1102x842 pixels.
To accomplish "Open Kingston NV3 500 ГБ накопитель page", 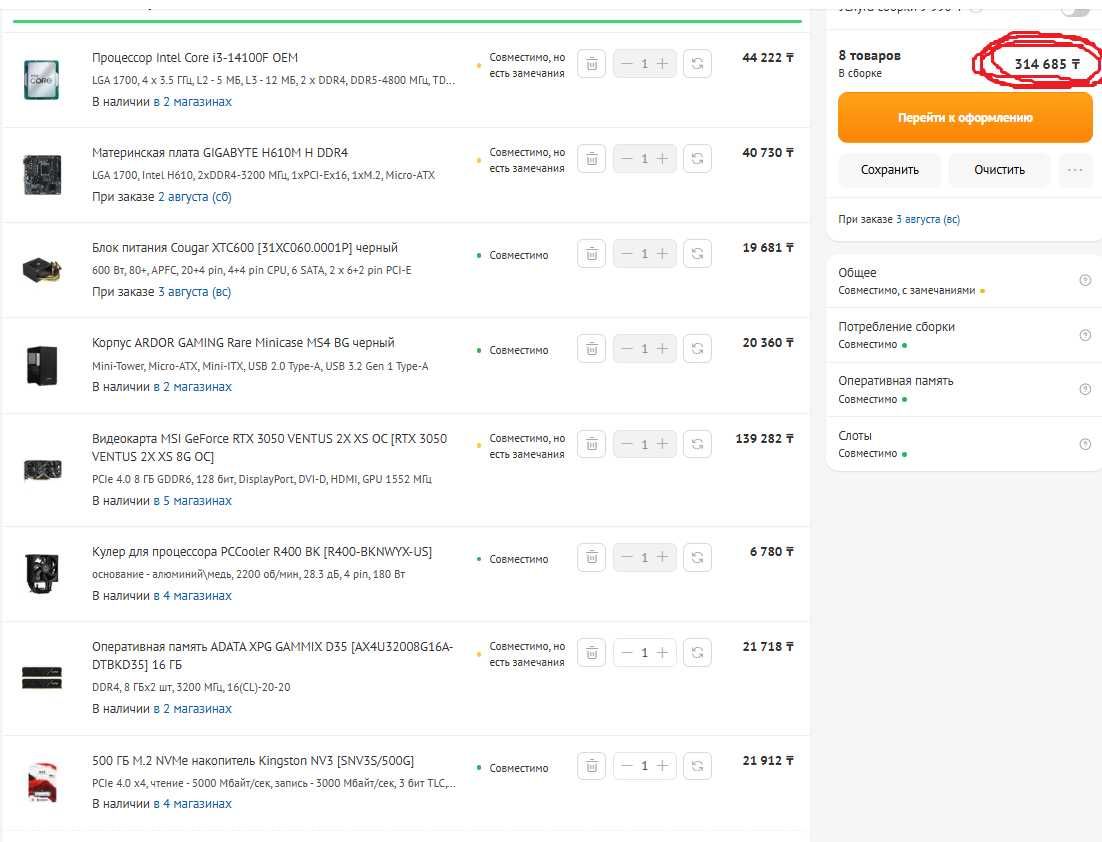I will [x=253, y=760].
